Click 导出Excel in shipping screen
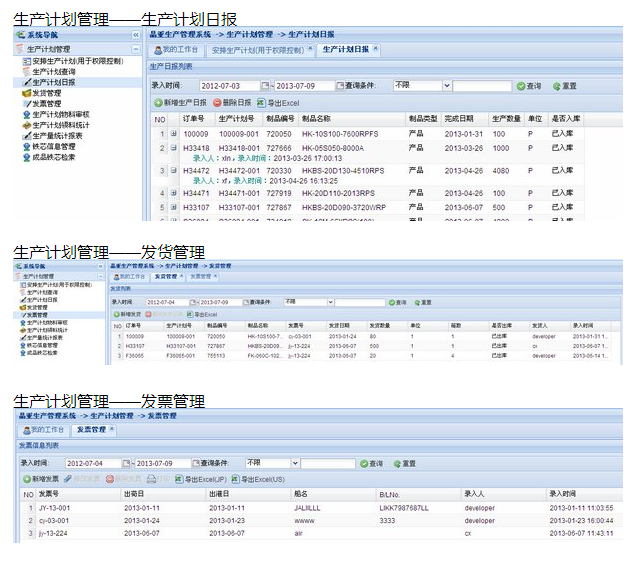Image resolution: width=641 pixels, height=576 pixels. coord(202,314)
